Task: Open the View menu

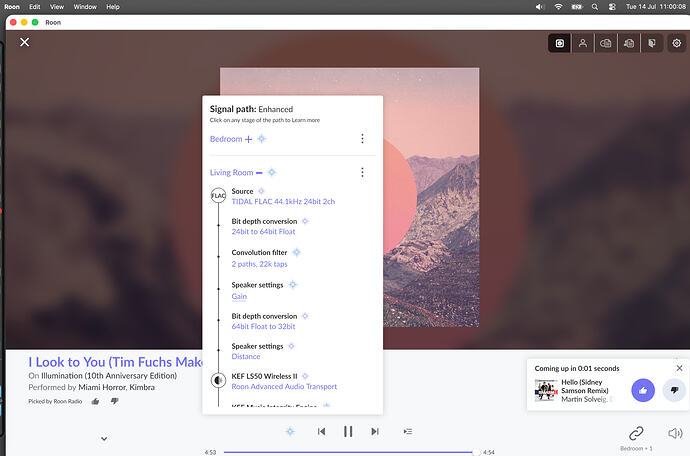Action: point(57,7)
